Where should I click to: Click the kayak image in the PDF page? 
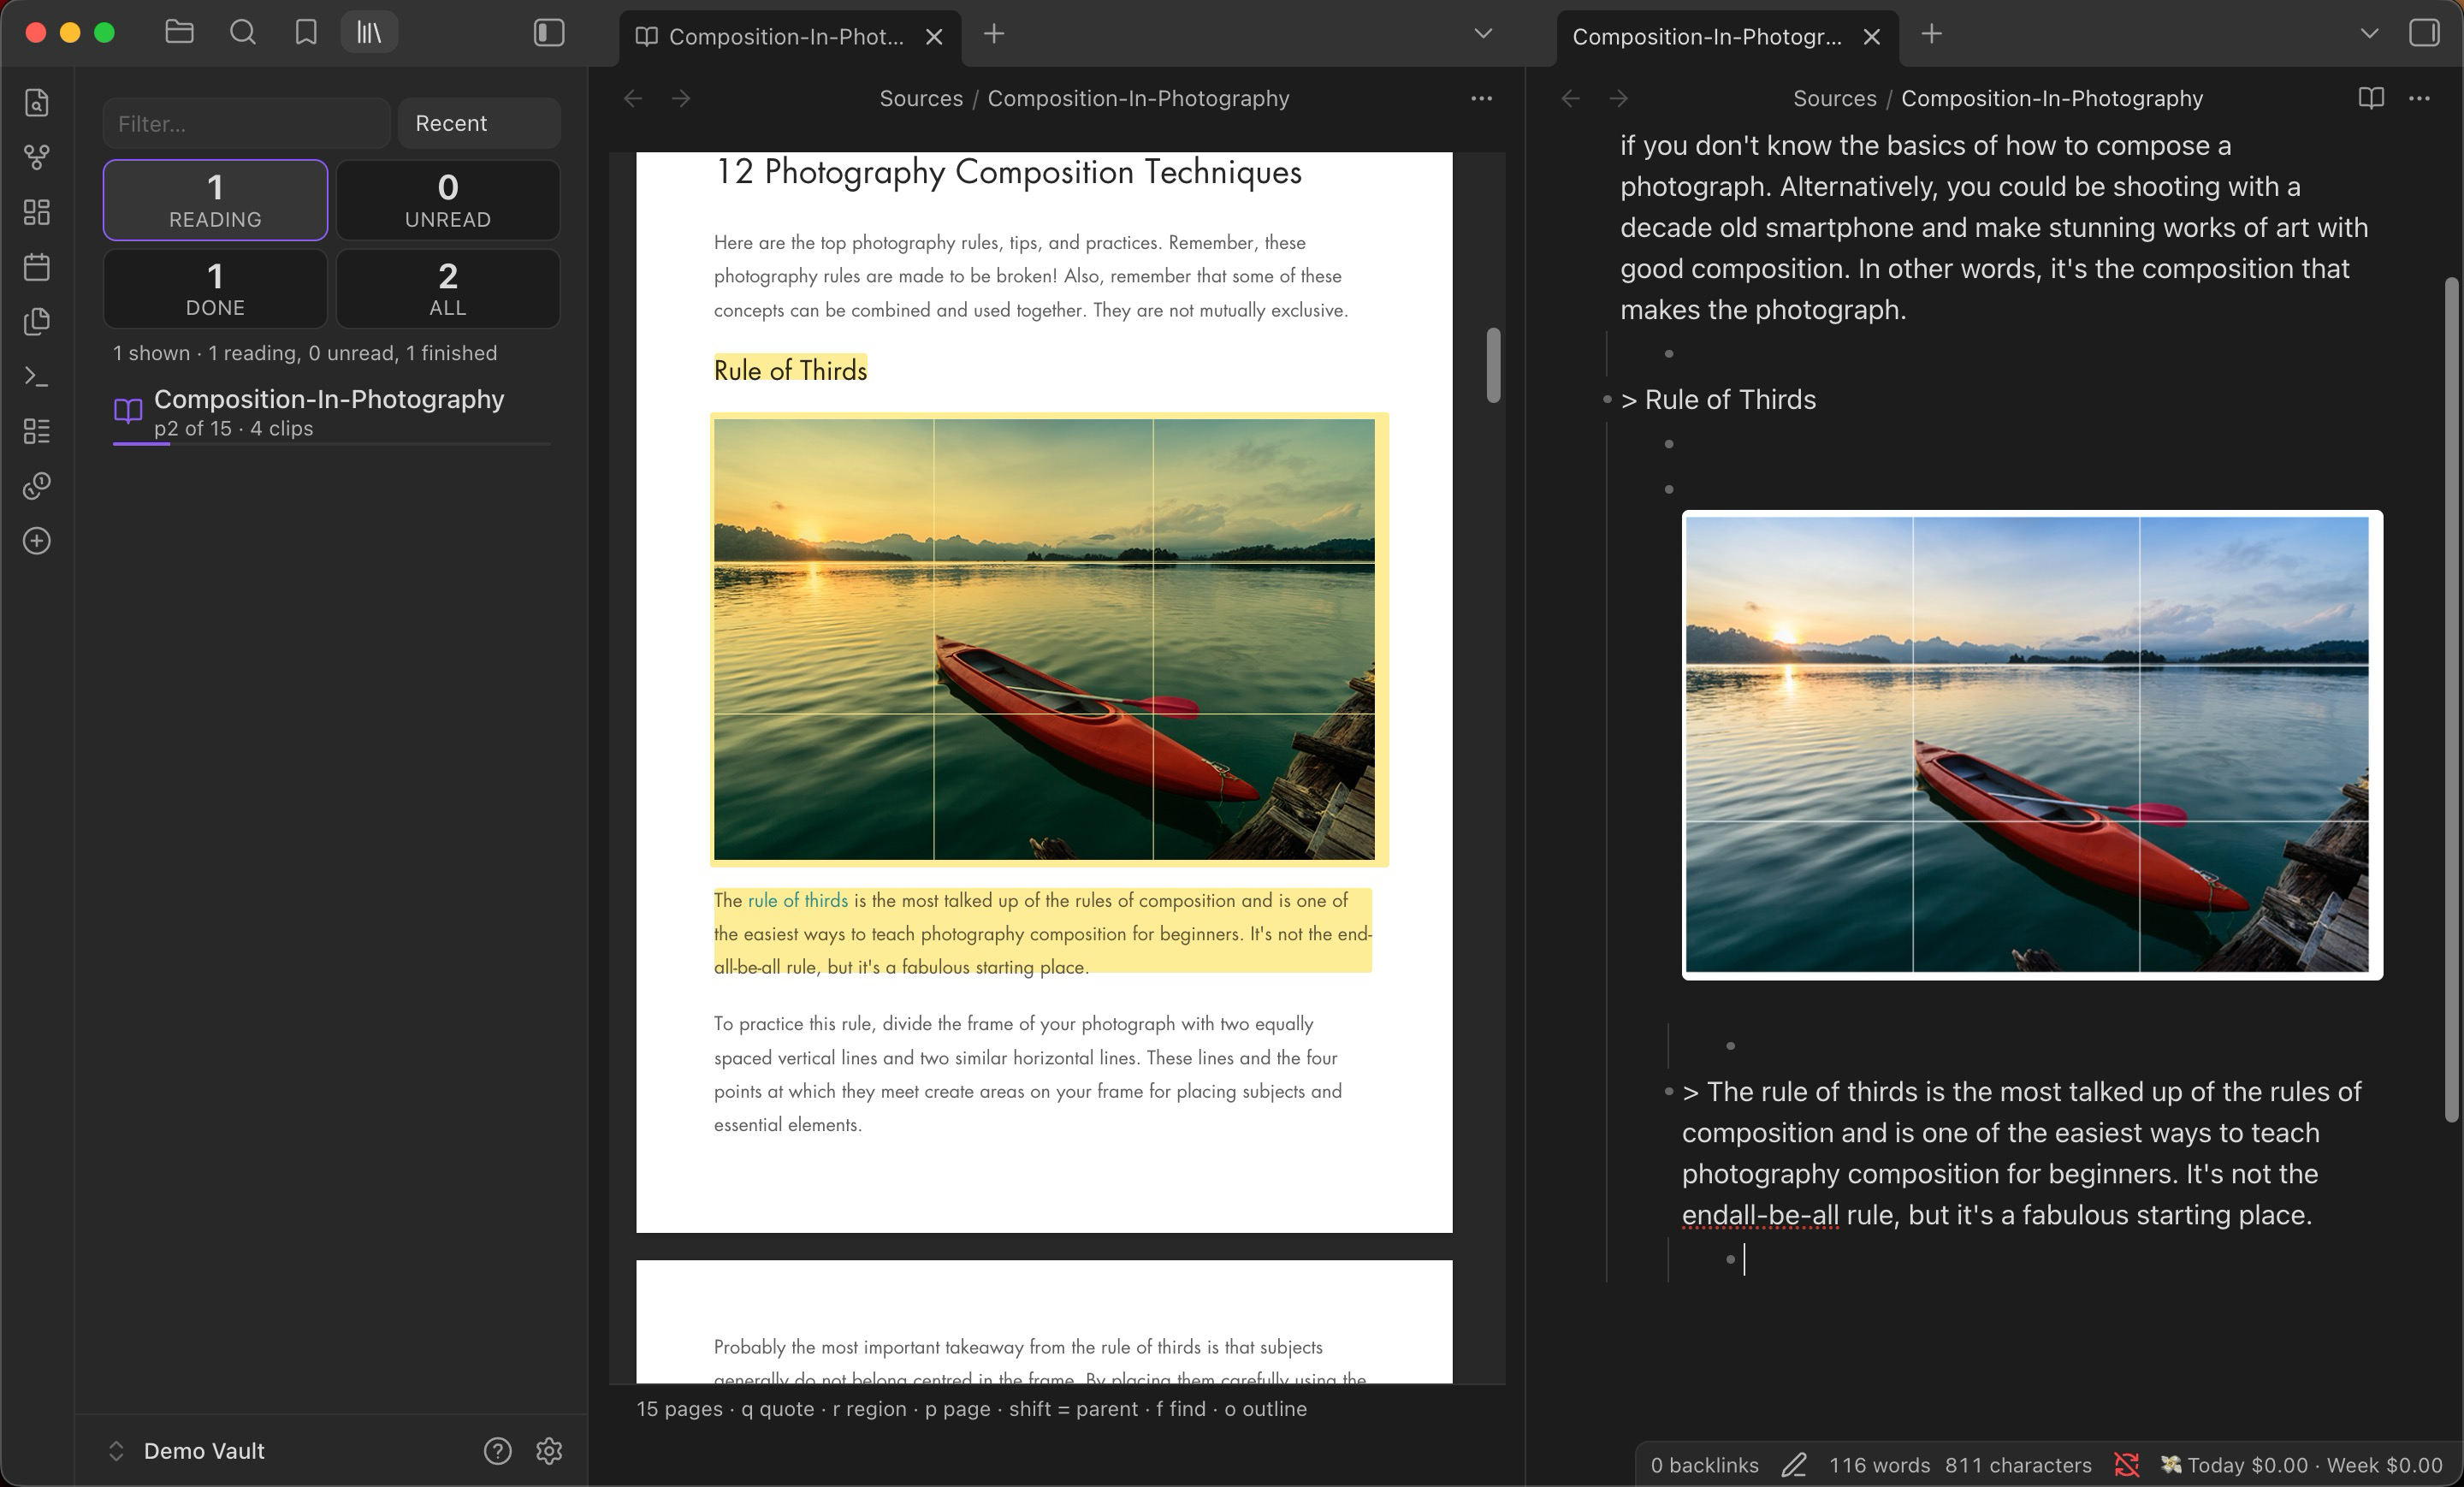coord(1044,639)
